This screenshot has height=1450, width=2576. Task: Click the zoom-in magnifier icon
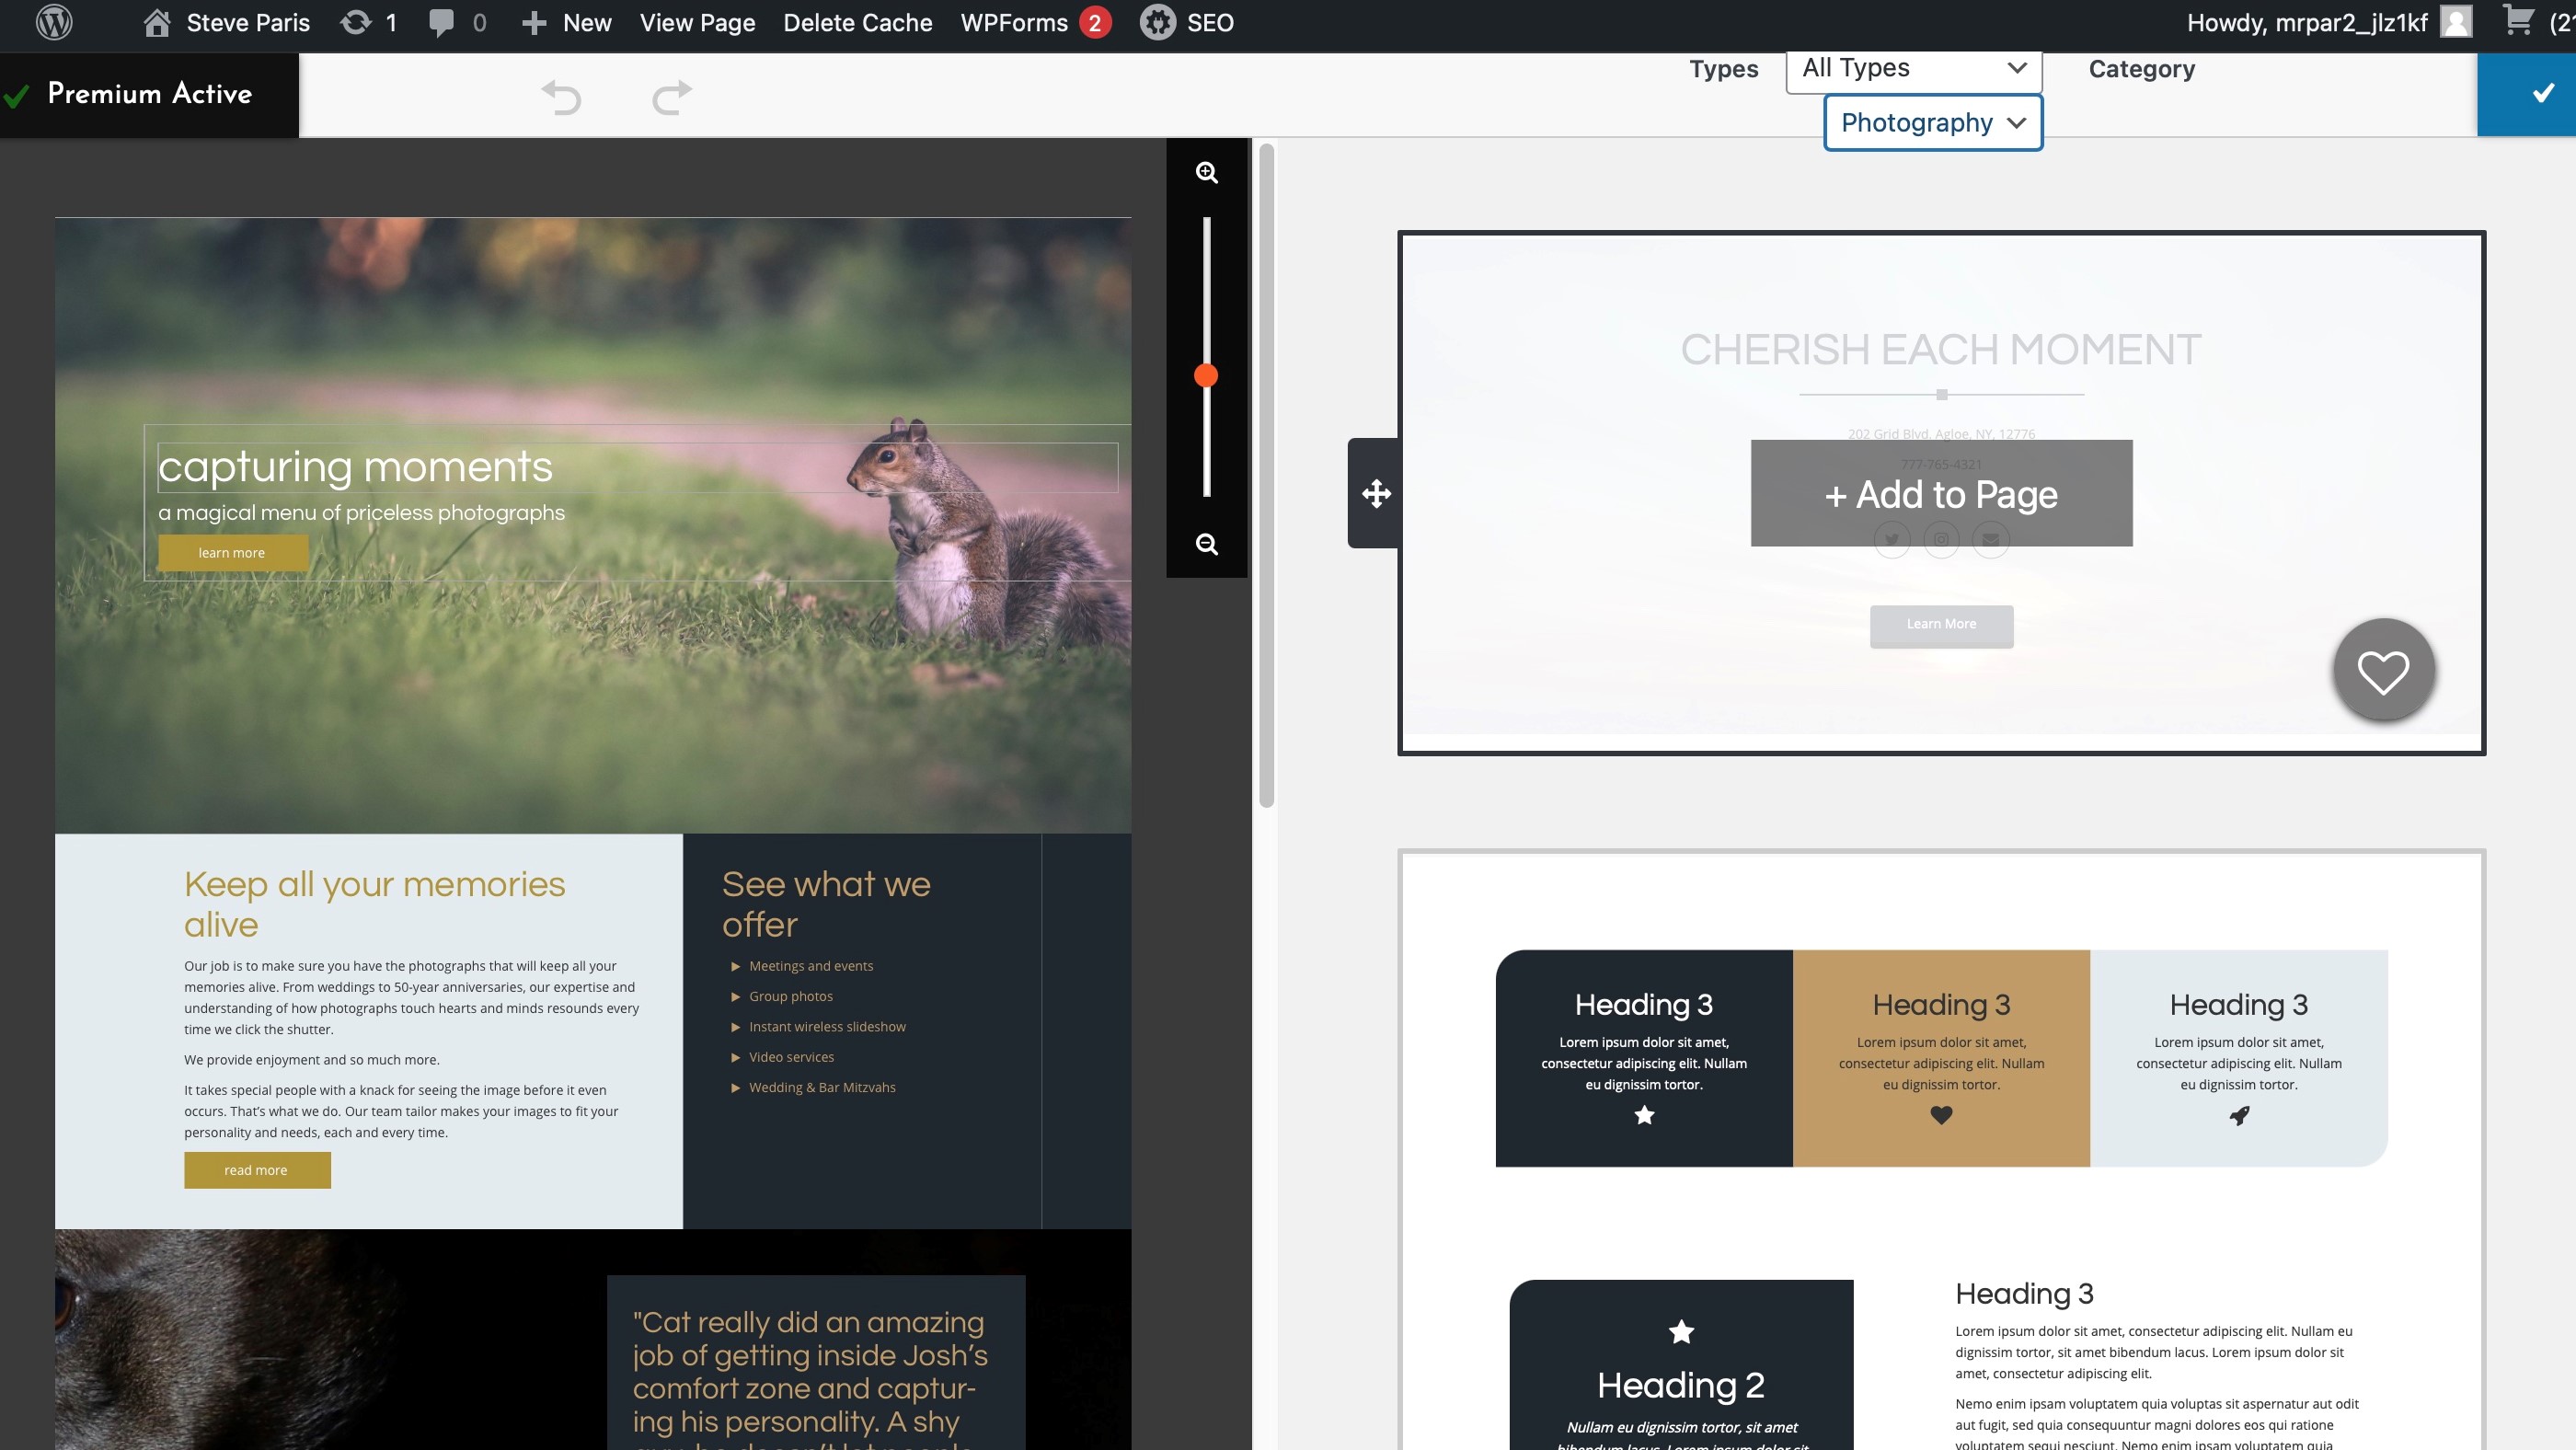[1206, 171]
